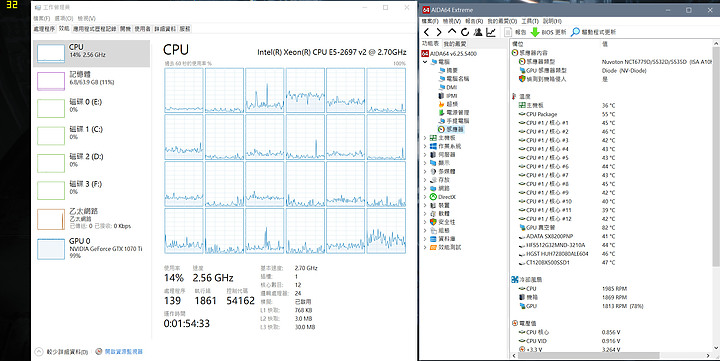Open Task Manager 選項(O) menu
The width and height of the screenshot is (720, 361).
pyautogui.click(x=64, y=18)
